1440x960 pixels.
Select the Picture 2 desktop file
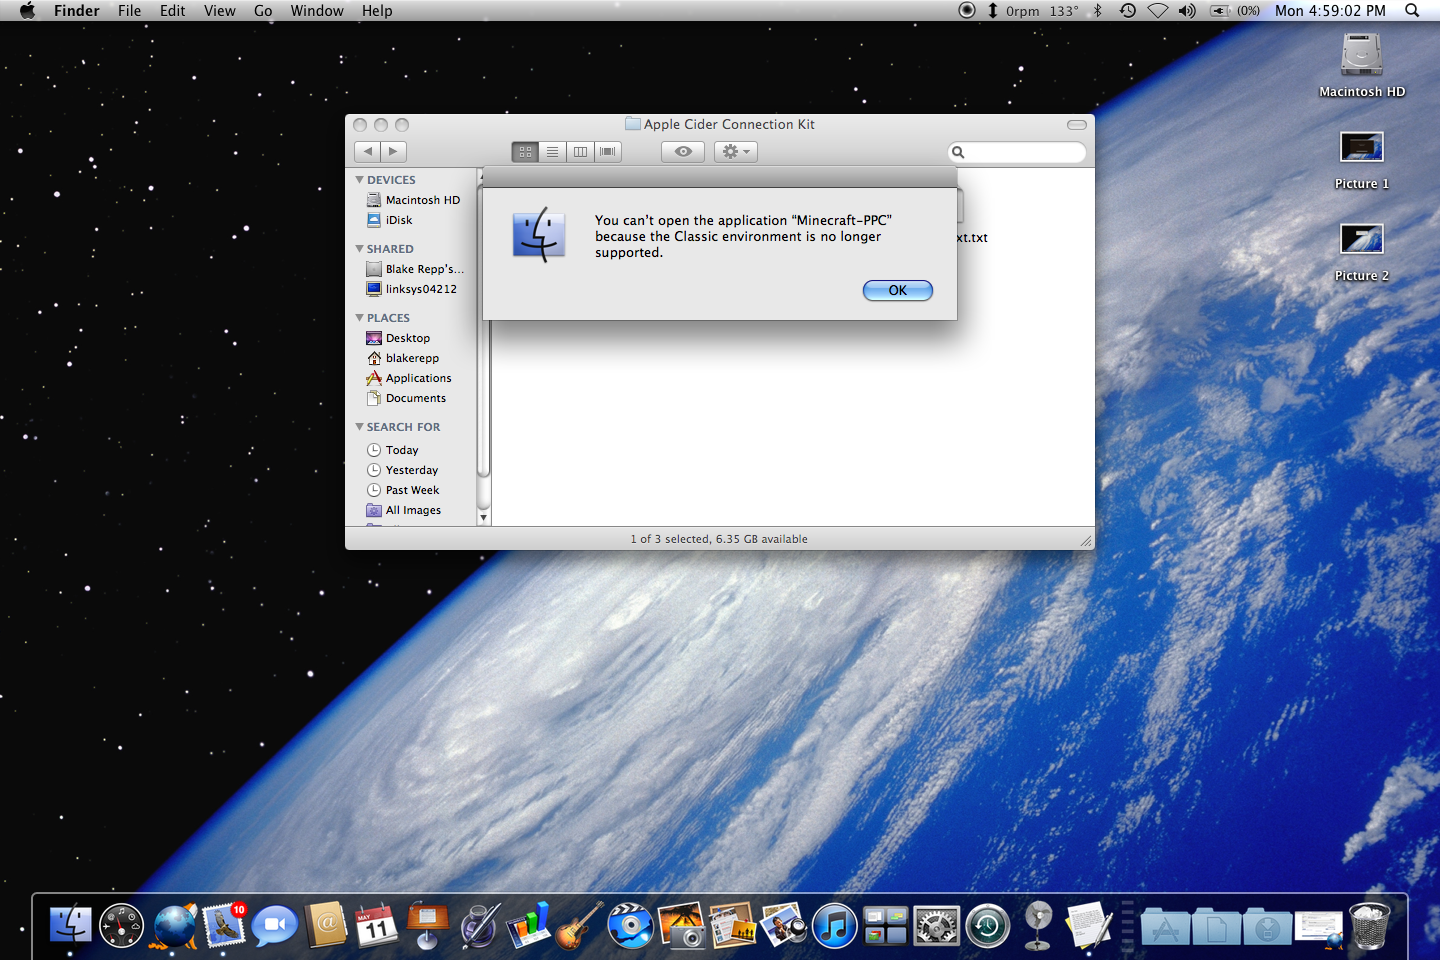(x=1362, y=252)
